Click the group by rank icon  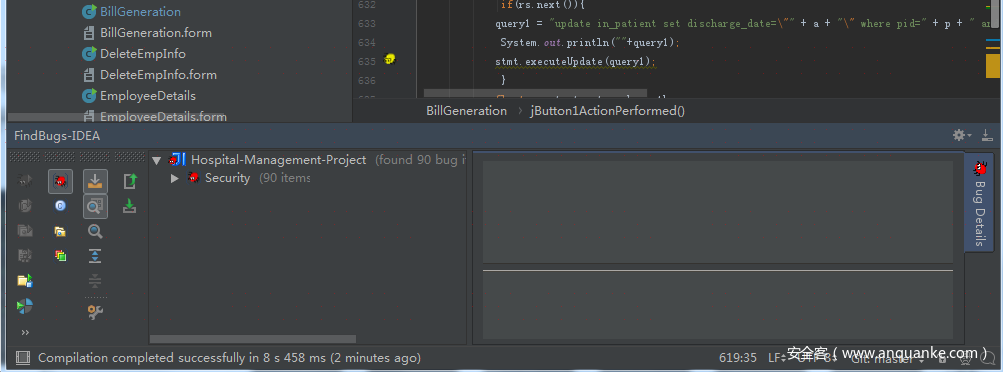tap(60, 256)
